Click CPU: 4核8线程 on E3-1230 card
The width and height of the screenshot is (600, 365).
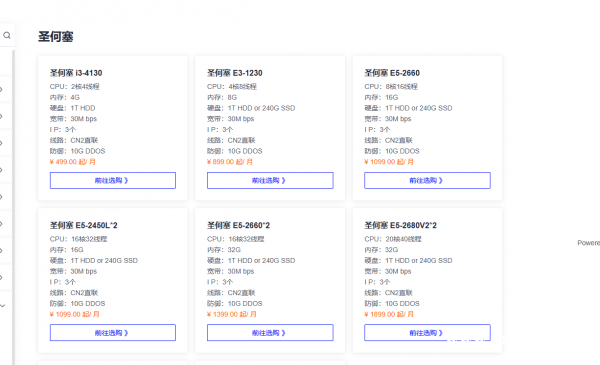[232, 86]
